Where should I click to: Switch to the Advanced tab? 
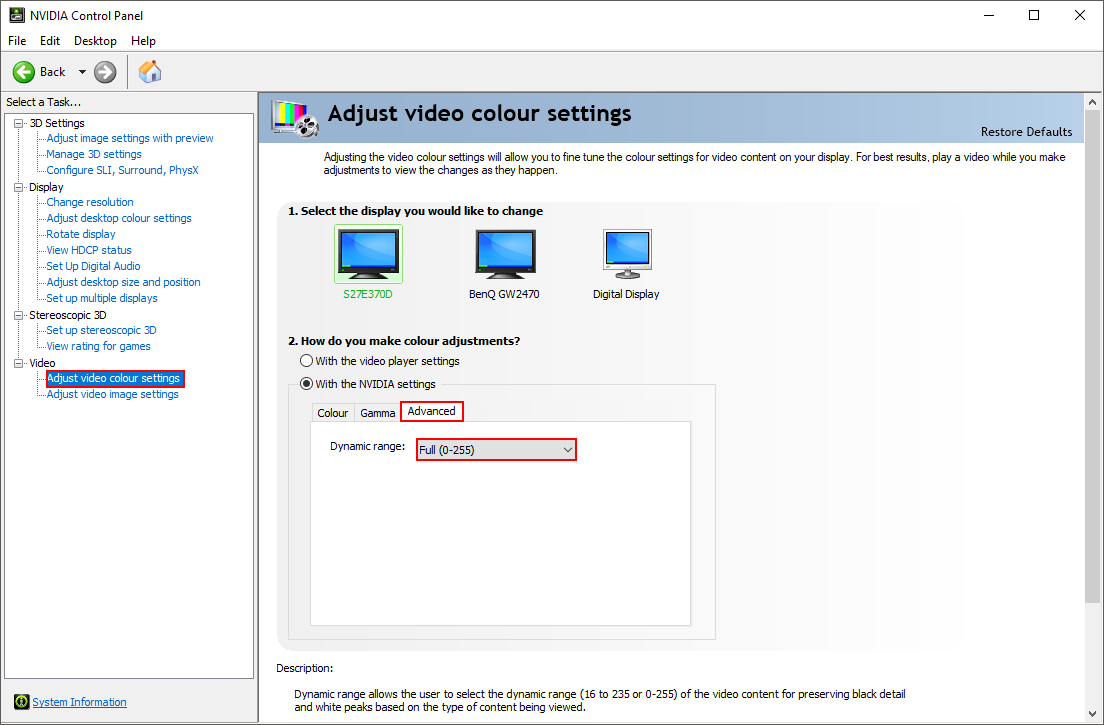432,412
